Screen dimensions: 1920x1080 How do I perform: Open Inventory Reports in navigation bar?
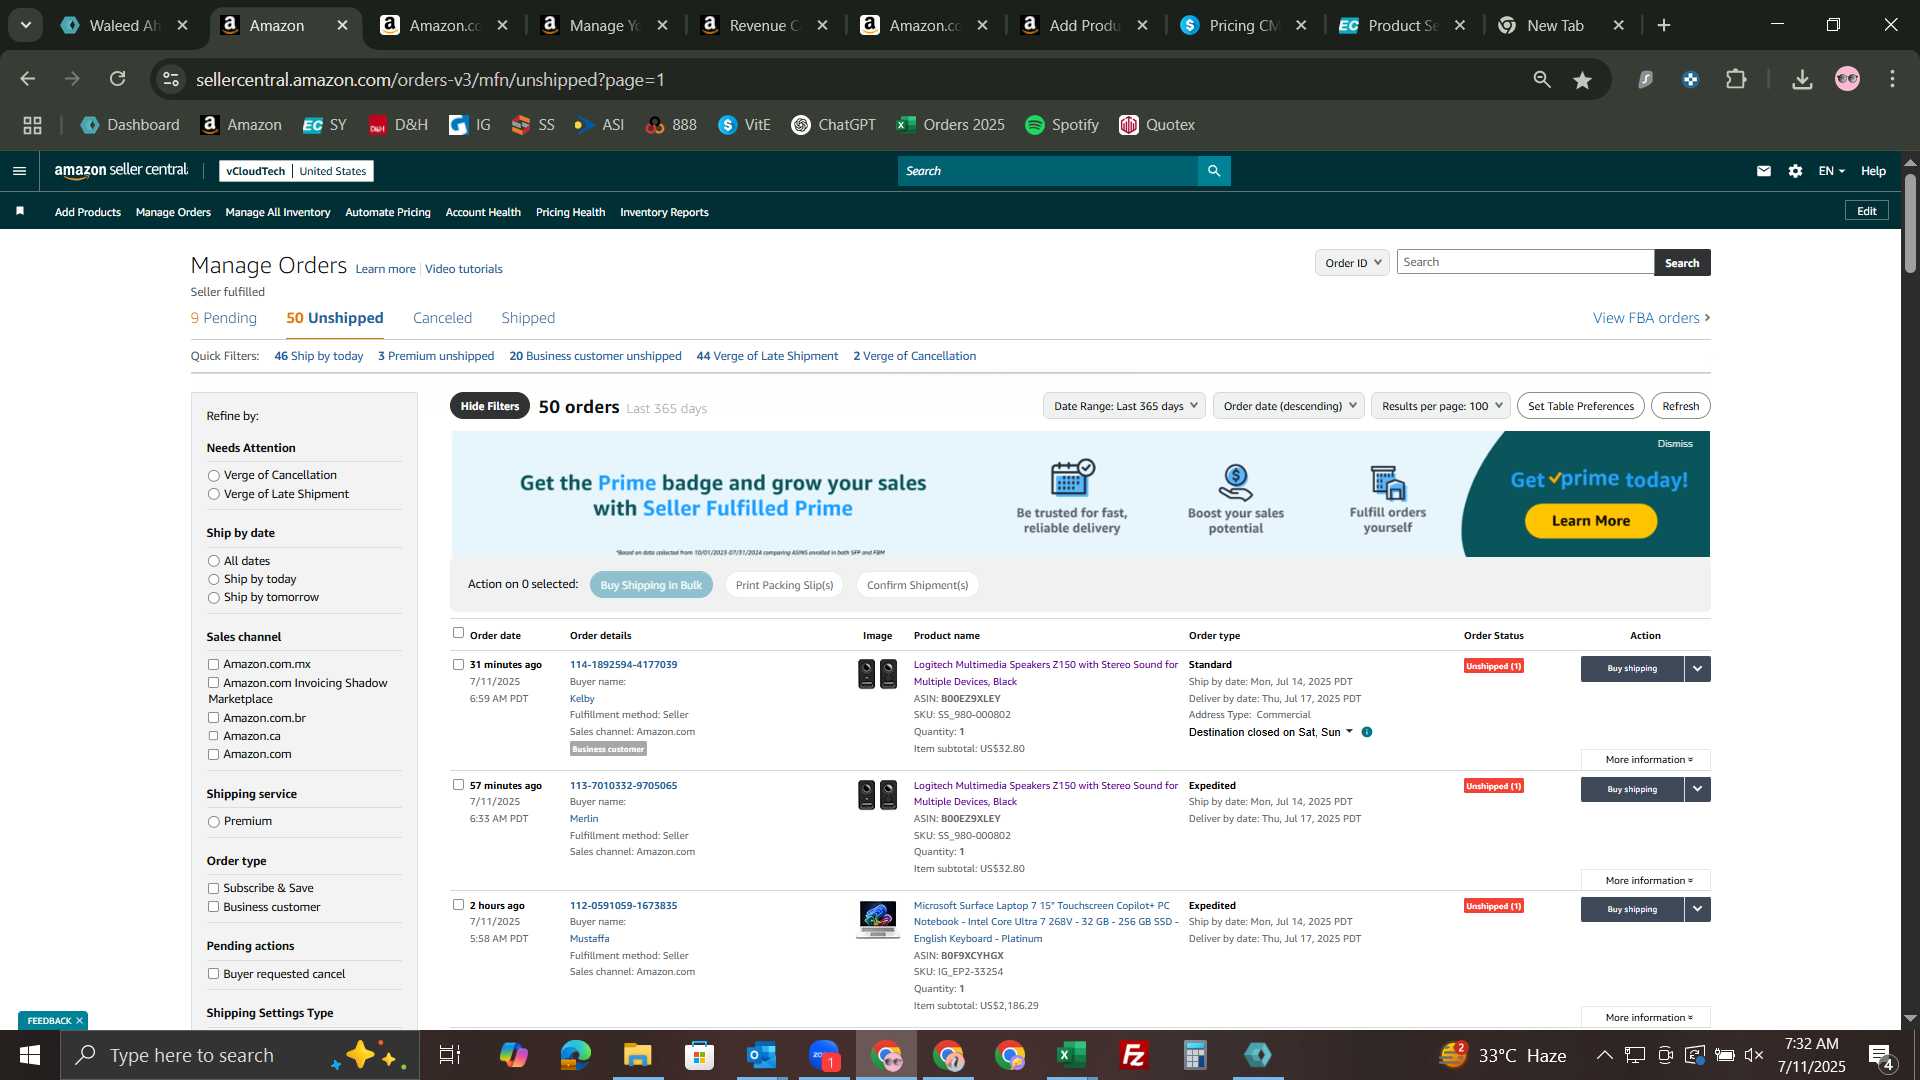click(x=664, y=212)
